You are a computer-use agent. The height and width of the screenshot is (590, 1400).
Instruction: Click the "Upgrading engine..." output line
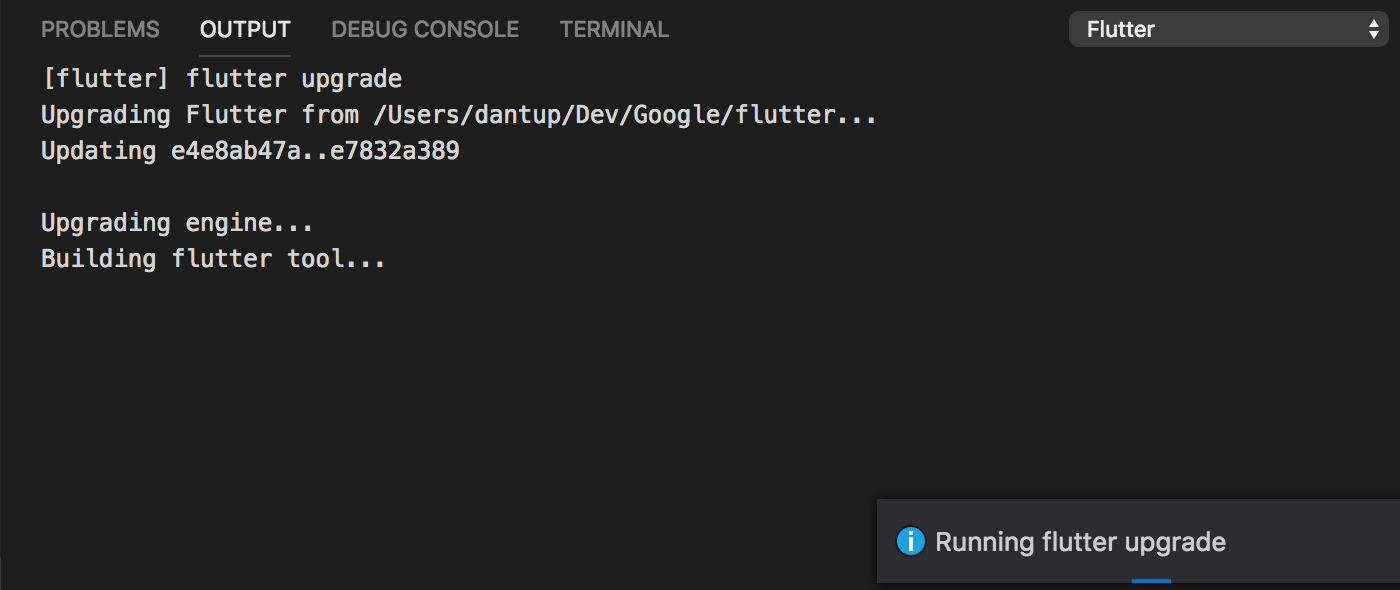tap(178, 223)
